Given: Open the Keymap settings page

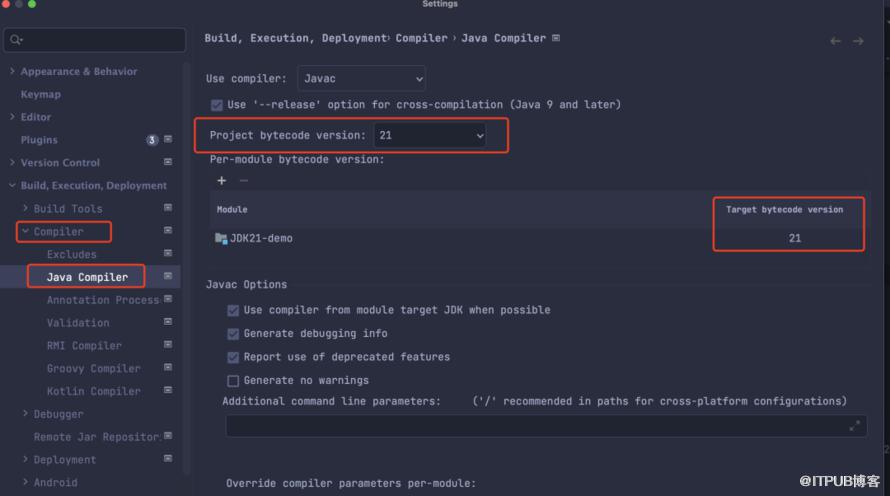Looking at the screenshot, I should tap(41, 94).
